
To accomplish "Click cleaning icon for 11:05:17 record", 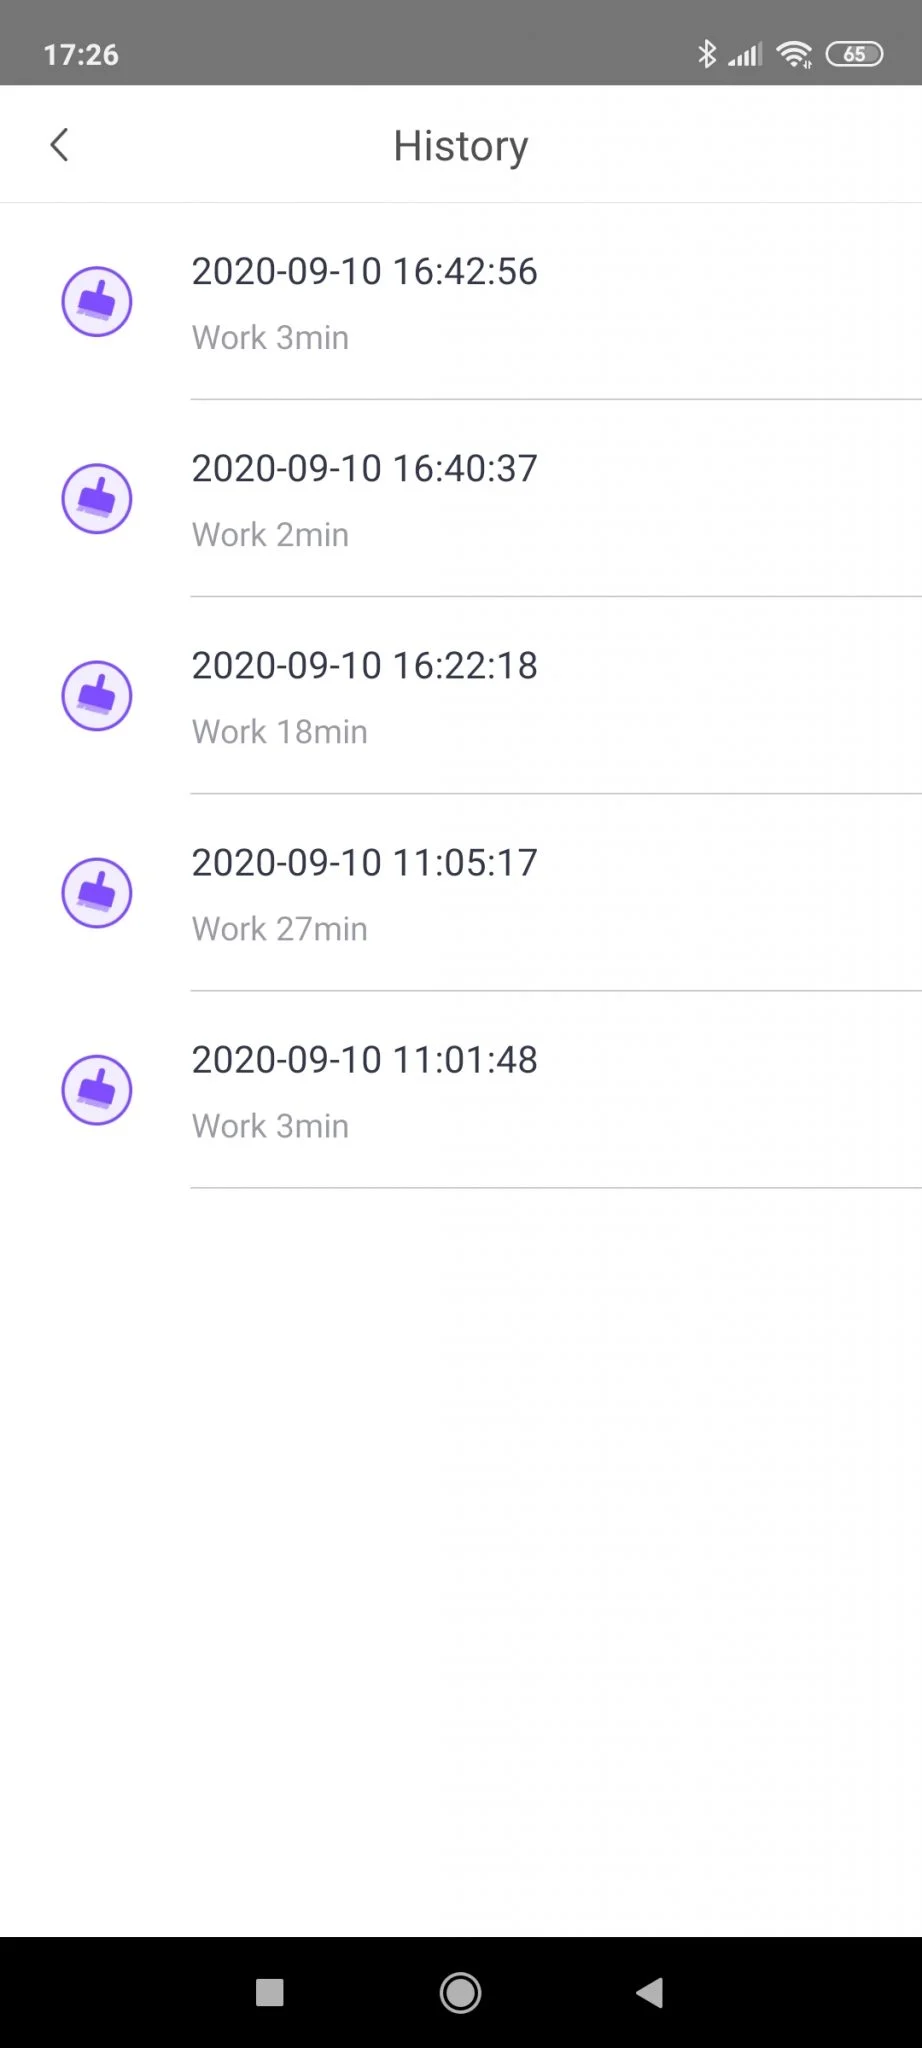I will coord(97,892).
